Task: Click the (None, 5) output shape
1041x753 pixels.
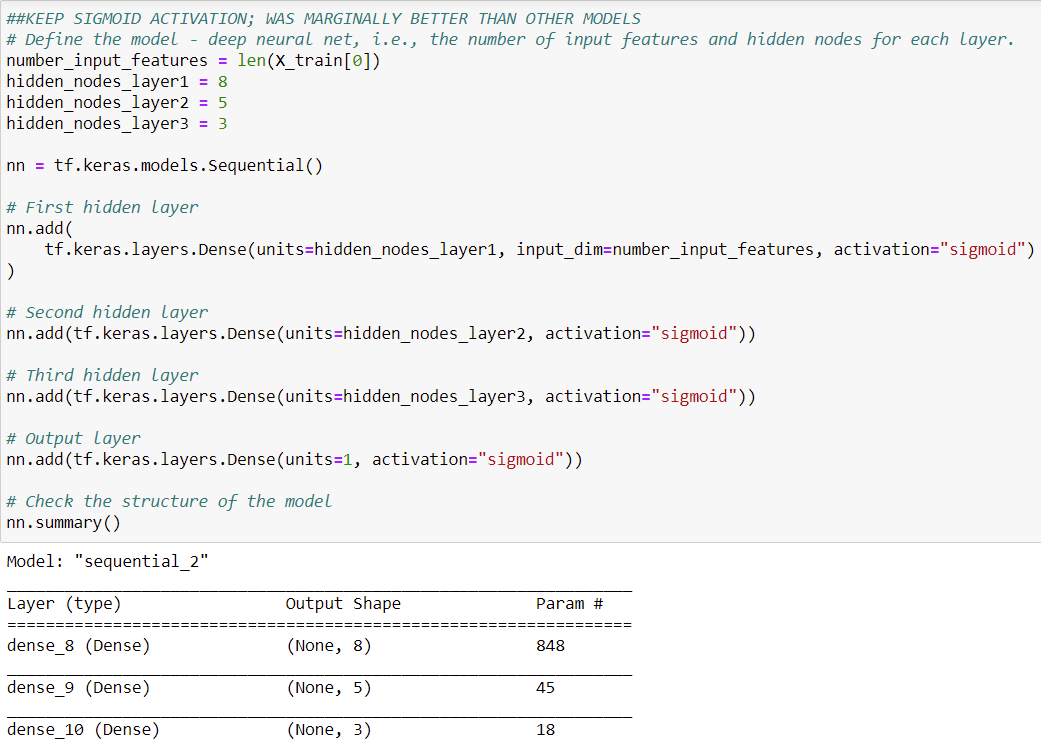Action: [329, 687]
